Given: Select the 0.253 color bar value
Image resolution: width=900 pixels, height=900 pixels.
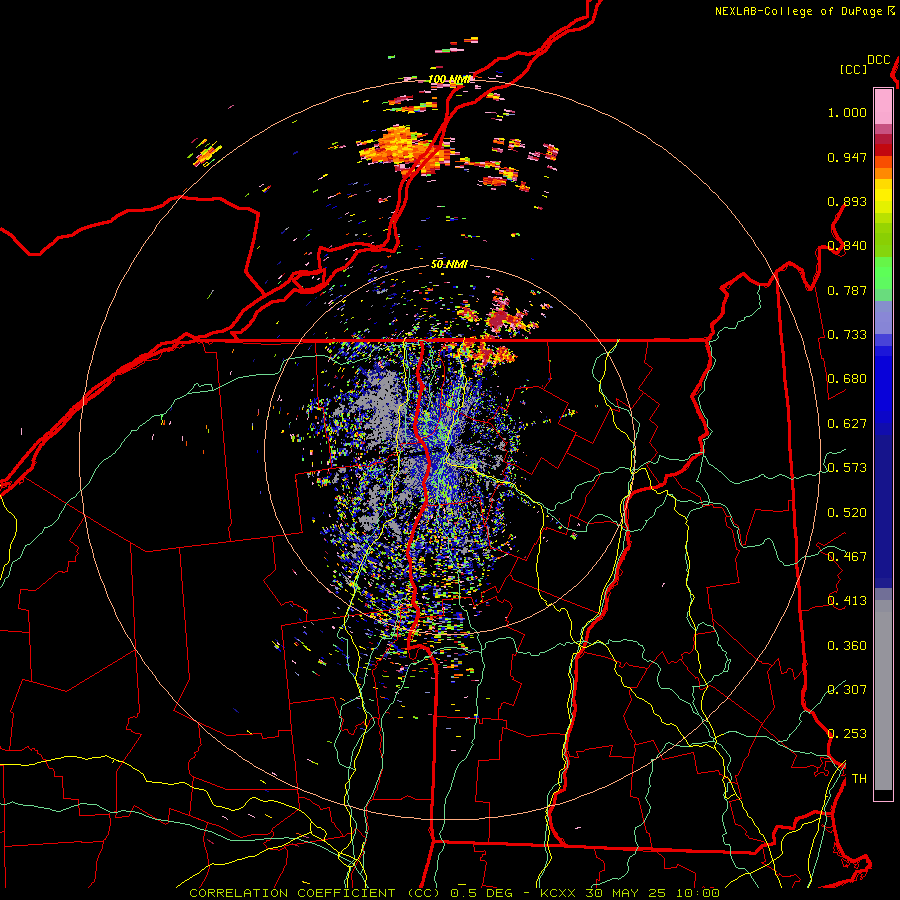Looking at the screenshot, I should point(847,734).
